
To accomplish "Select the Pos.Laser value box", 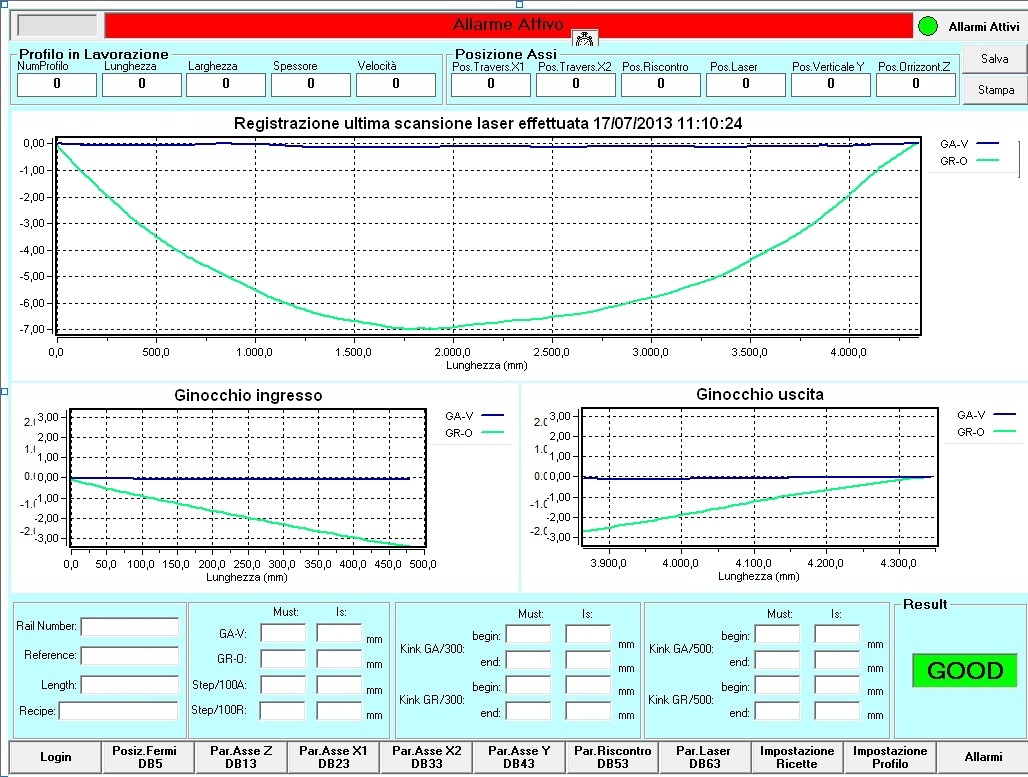I will (x=745, y=85).
